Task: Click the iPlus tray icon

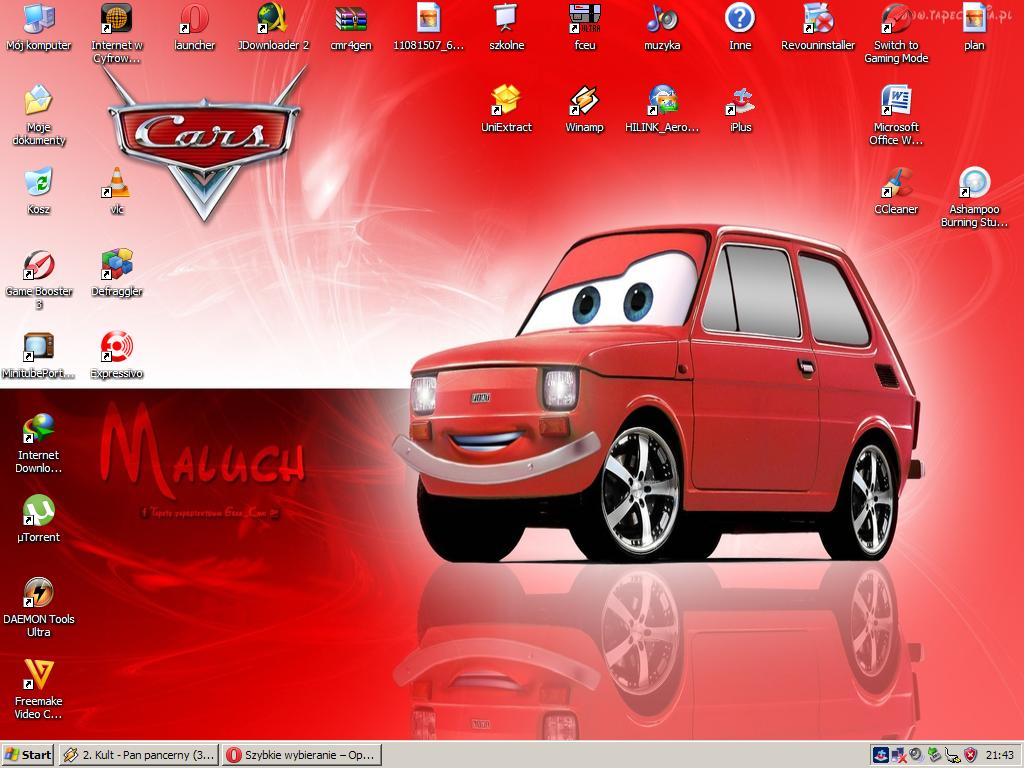Action: (x=880, y=756)
